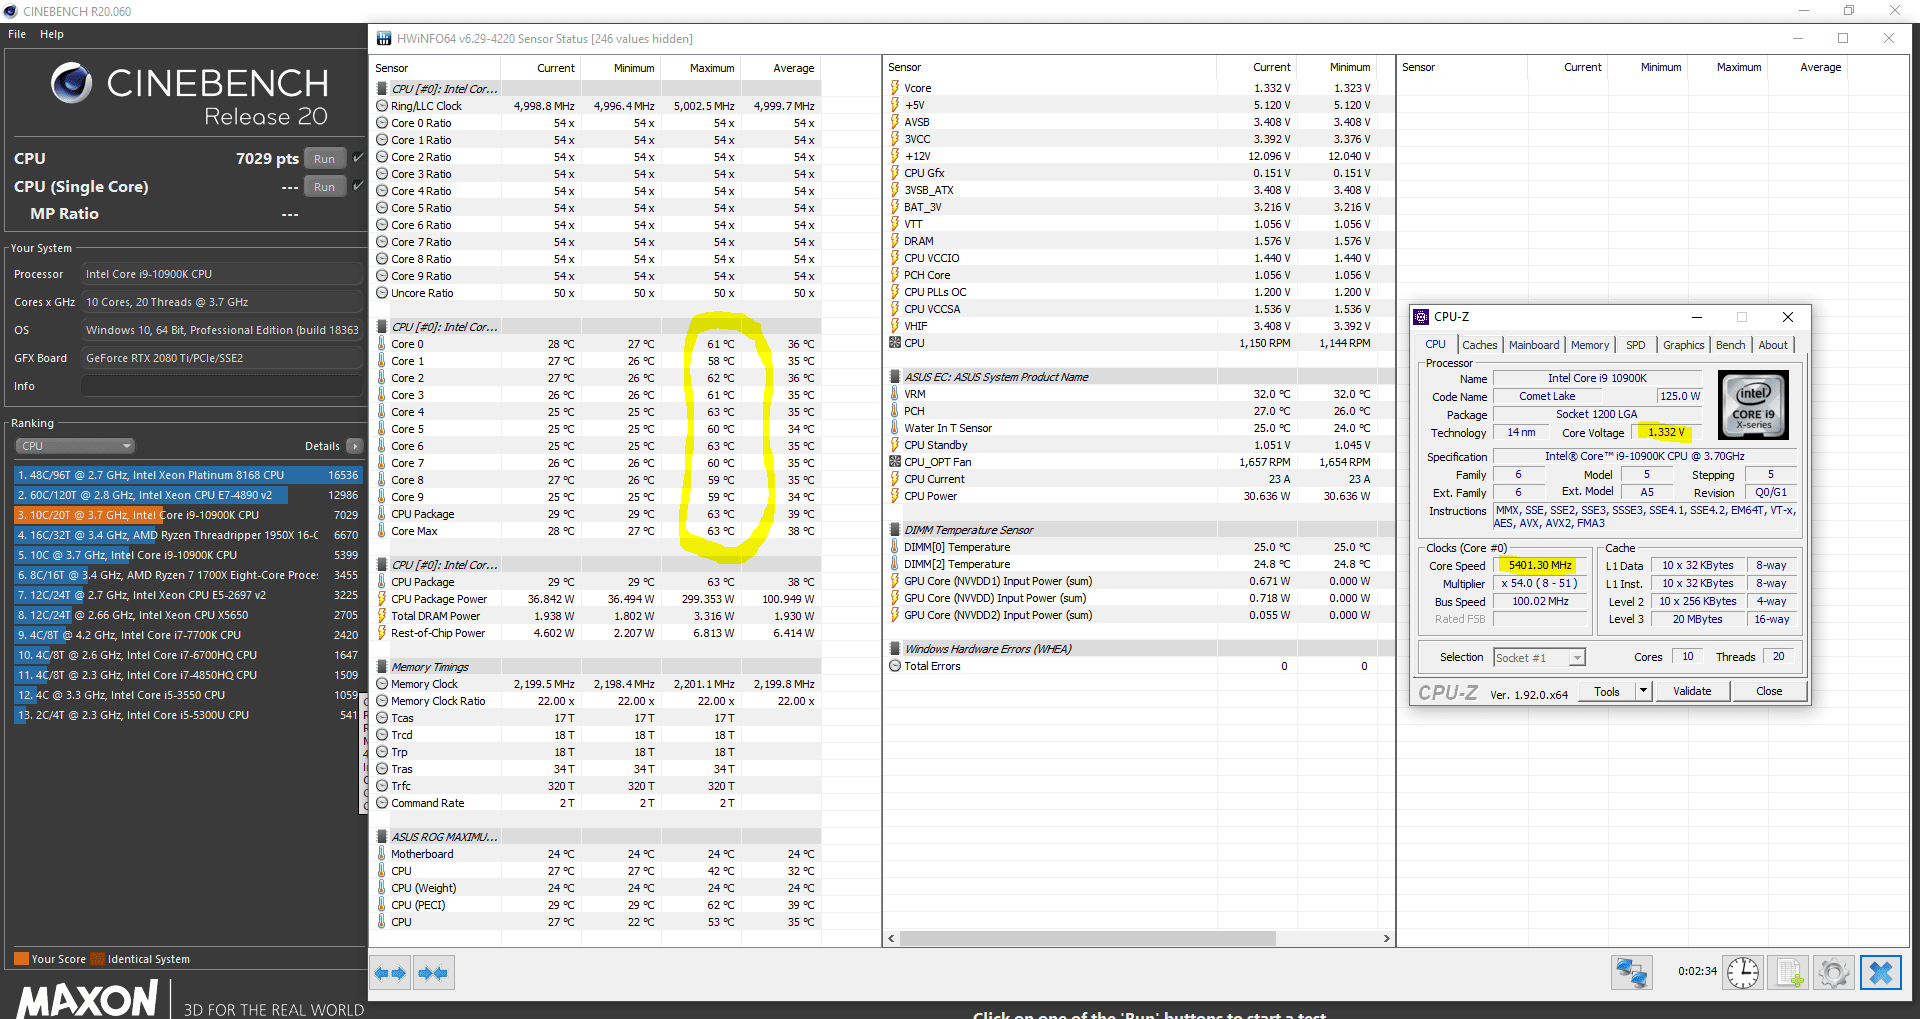Switch to CPU-Z Bench tab
Screen dimensions: 1920x1019
click(1731, 345)
